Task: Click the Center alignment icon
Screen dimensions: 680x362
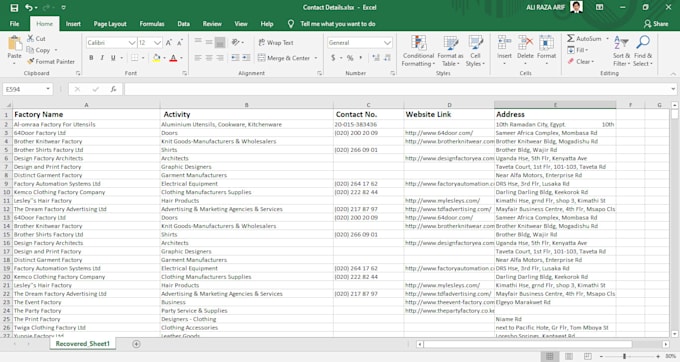Action: click(209, 58)
